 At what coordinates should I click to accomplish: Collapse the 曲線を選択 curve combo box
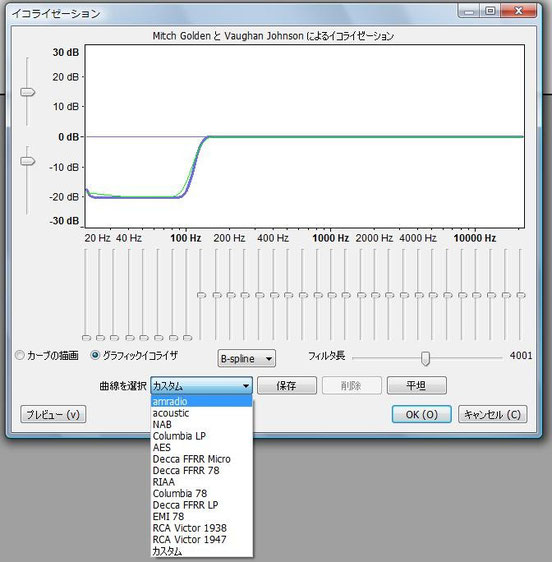pos(201,386)
